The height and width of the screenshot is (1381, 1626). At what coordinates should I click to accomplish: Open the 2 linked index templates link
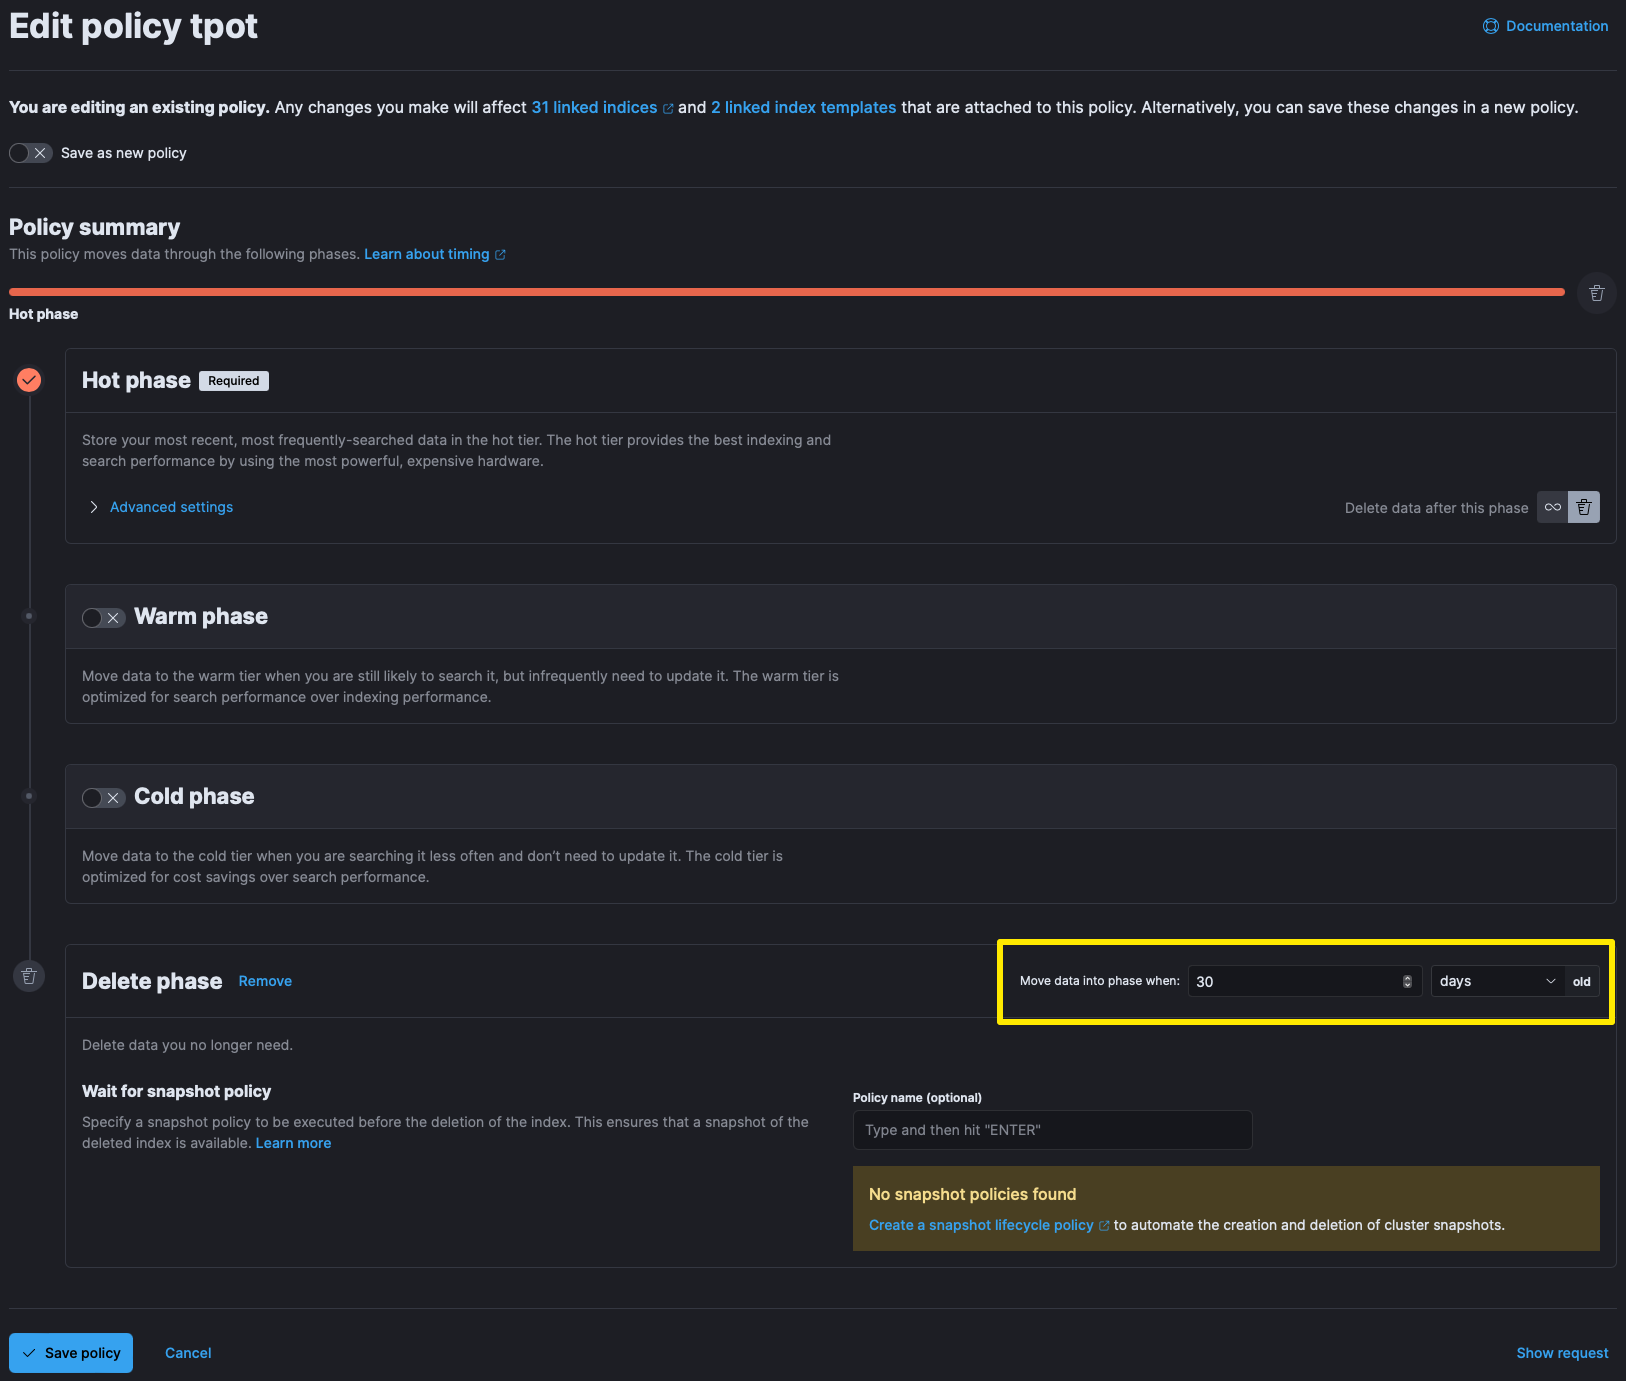click(x=803, y=107)
